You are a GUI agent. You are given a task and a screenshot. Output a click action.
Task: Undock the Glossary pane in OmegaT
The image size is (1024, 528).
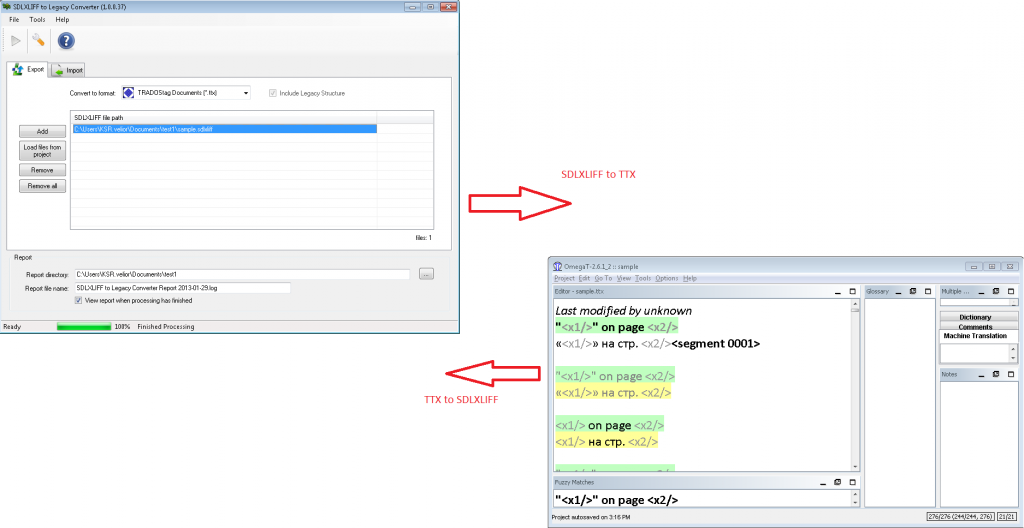tap(912, 291)
